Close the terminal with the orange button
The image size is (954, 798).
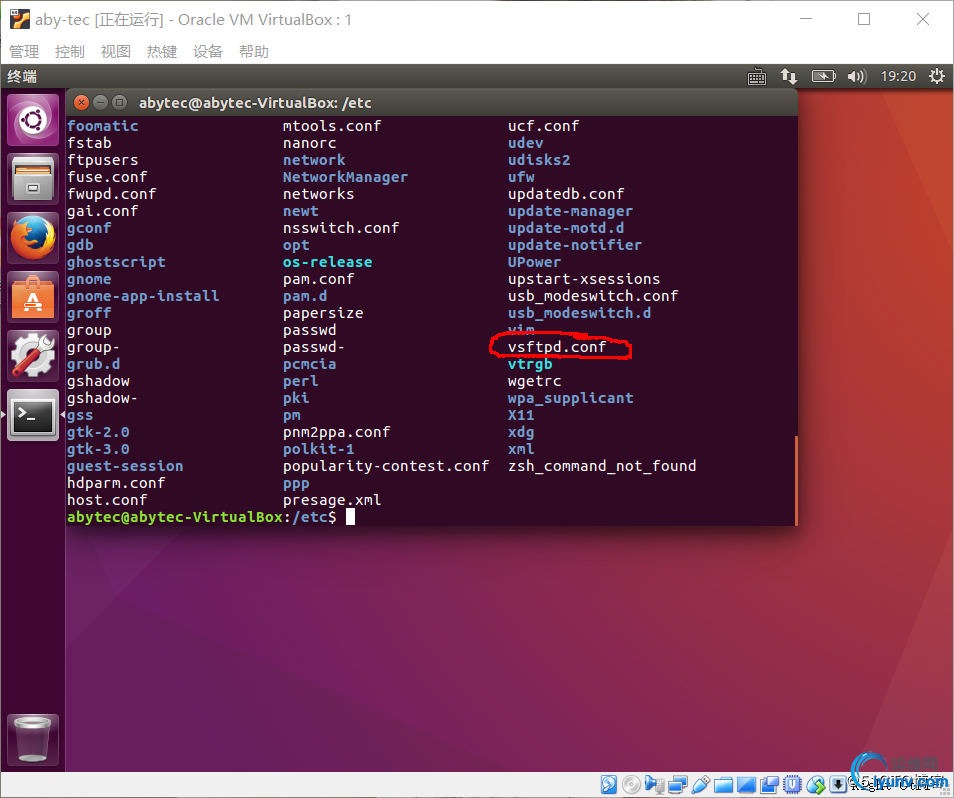tap(82, 102)
